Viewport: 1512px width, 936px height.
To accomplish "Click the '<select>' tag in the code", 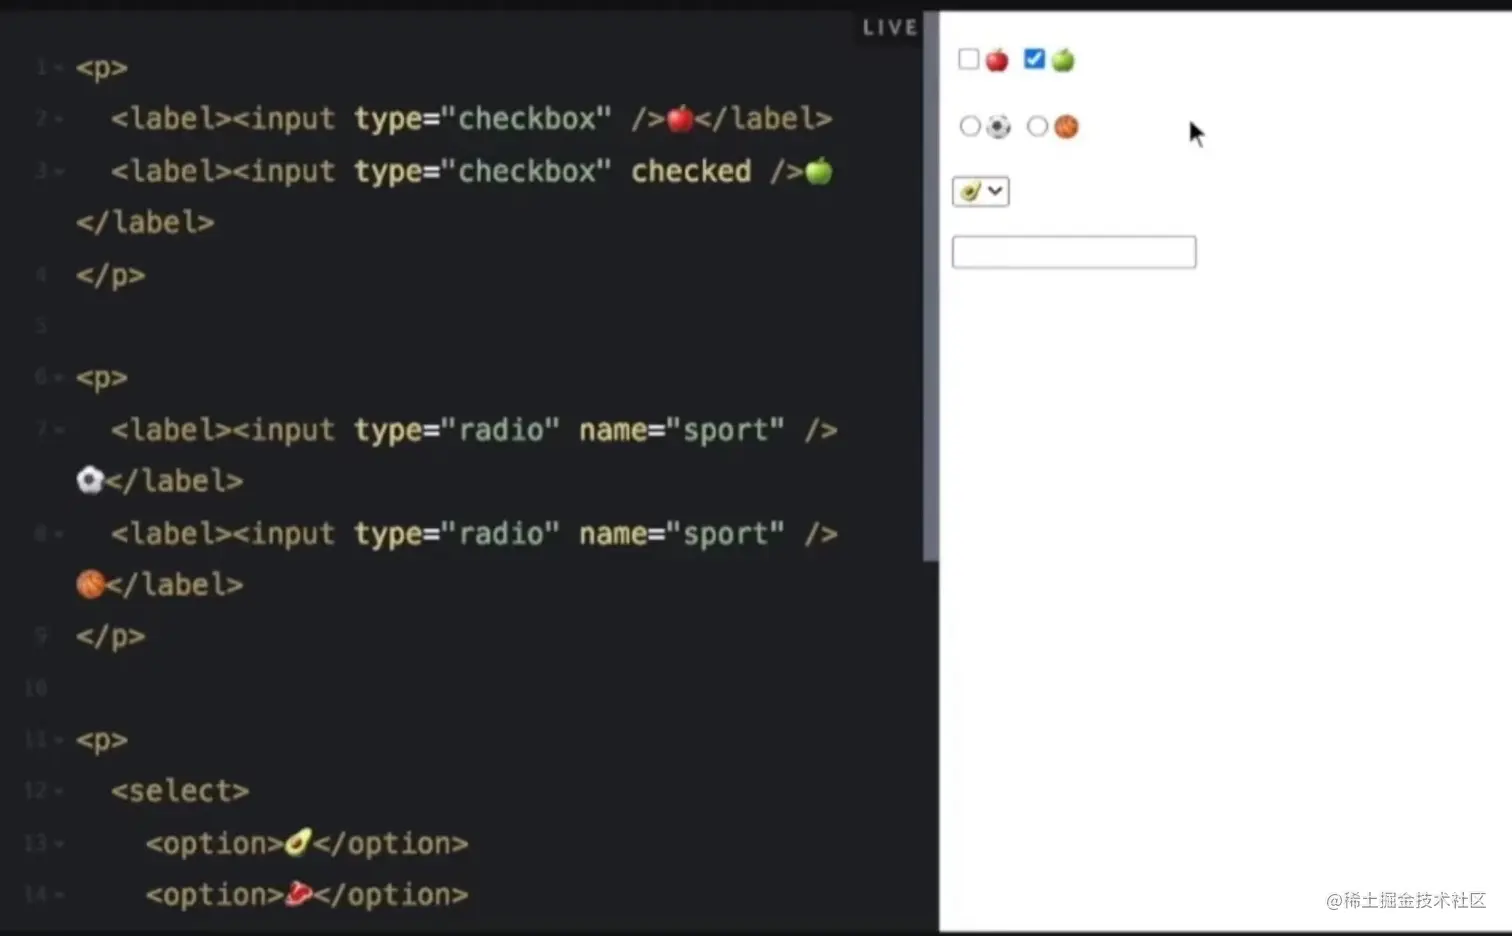I will click(x=180, y=791).
